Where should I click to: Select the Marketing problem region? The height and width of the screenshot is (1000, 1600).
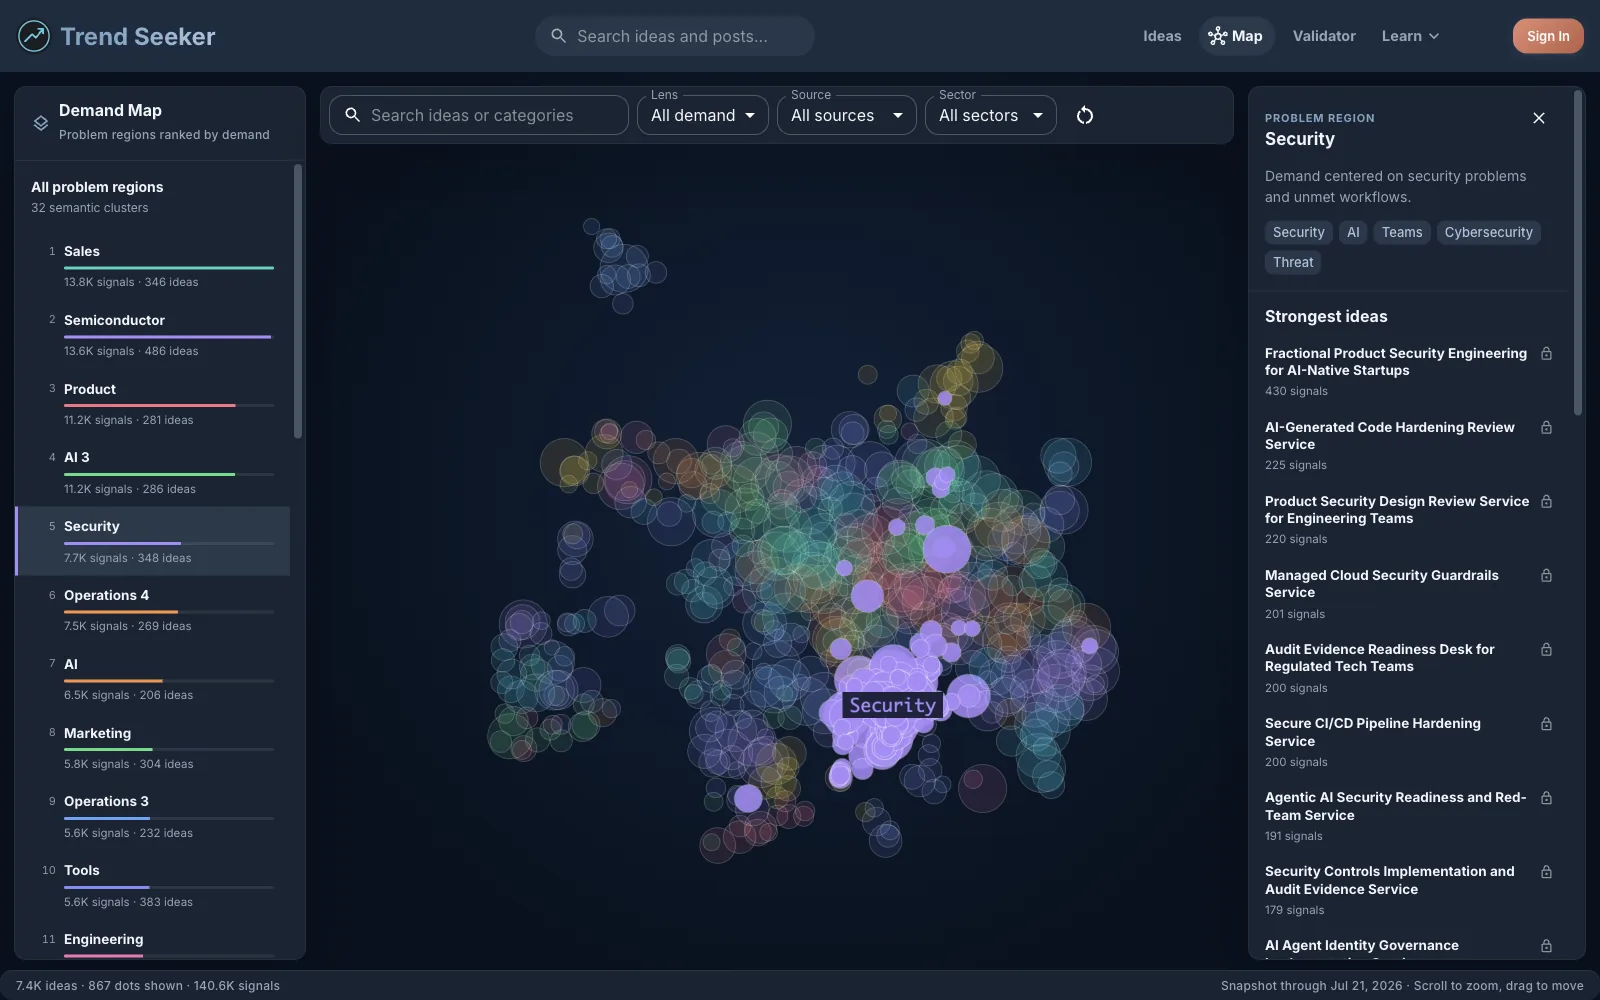tap(154, 748)
